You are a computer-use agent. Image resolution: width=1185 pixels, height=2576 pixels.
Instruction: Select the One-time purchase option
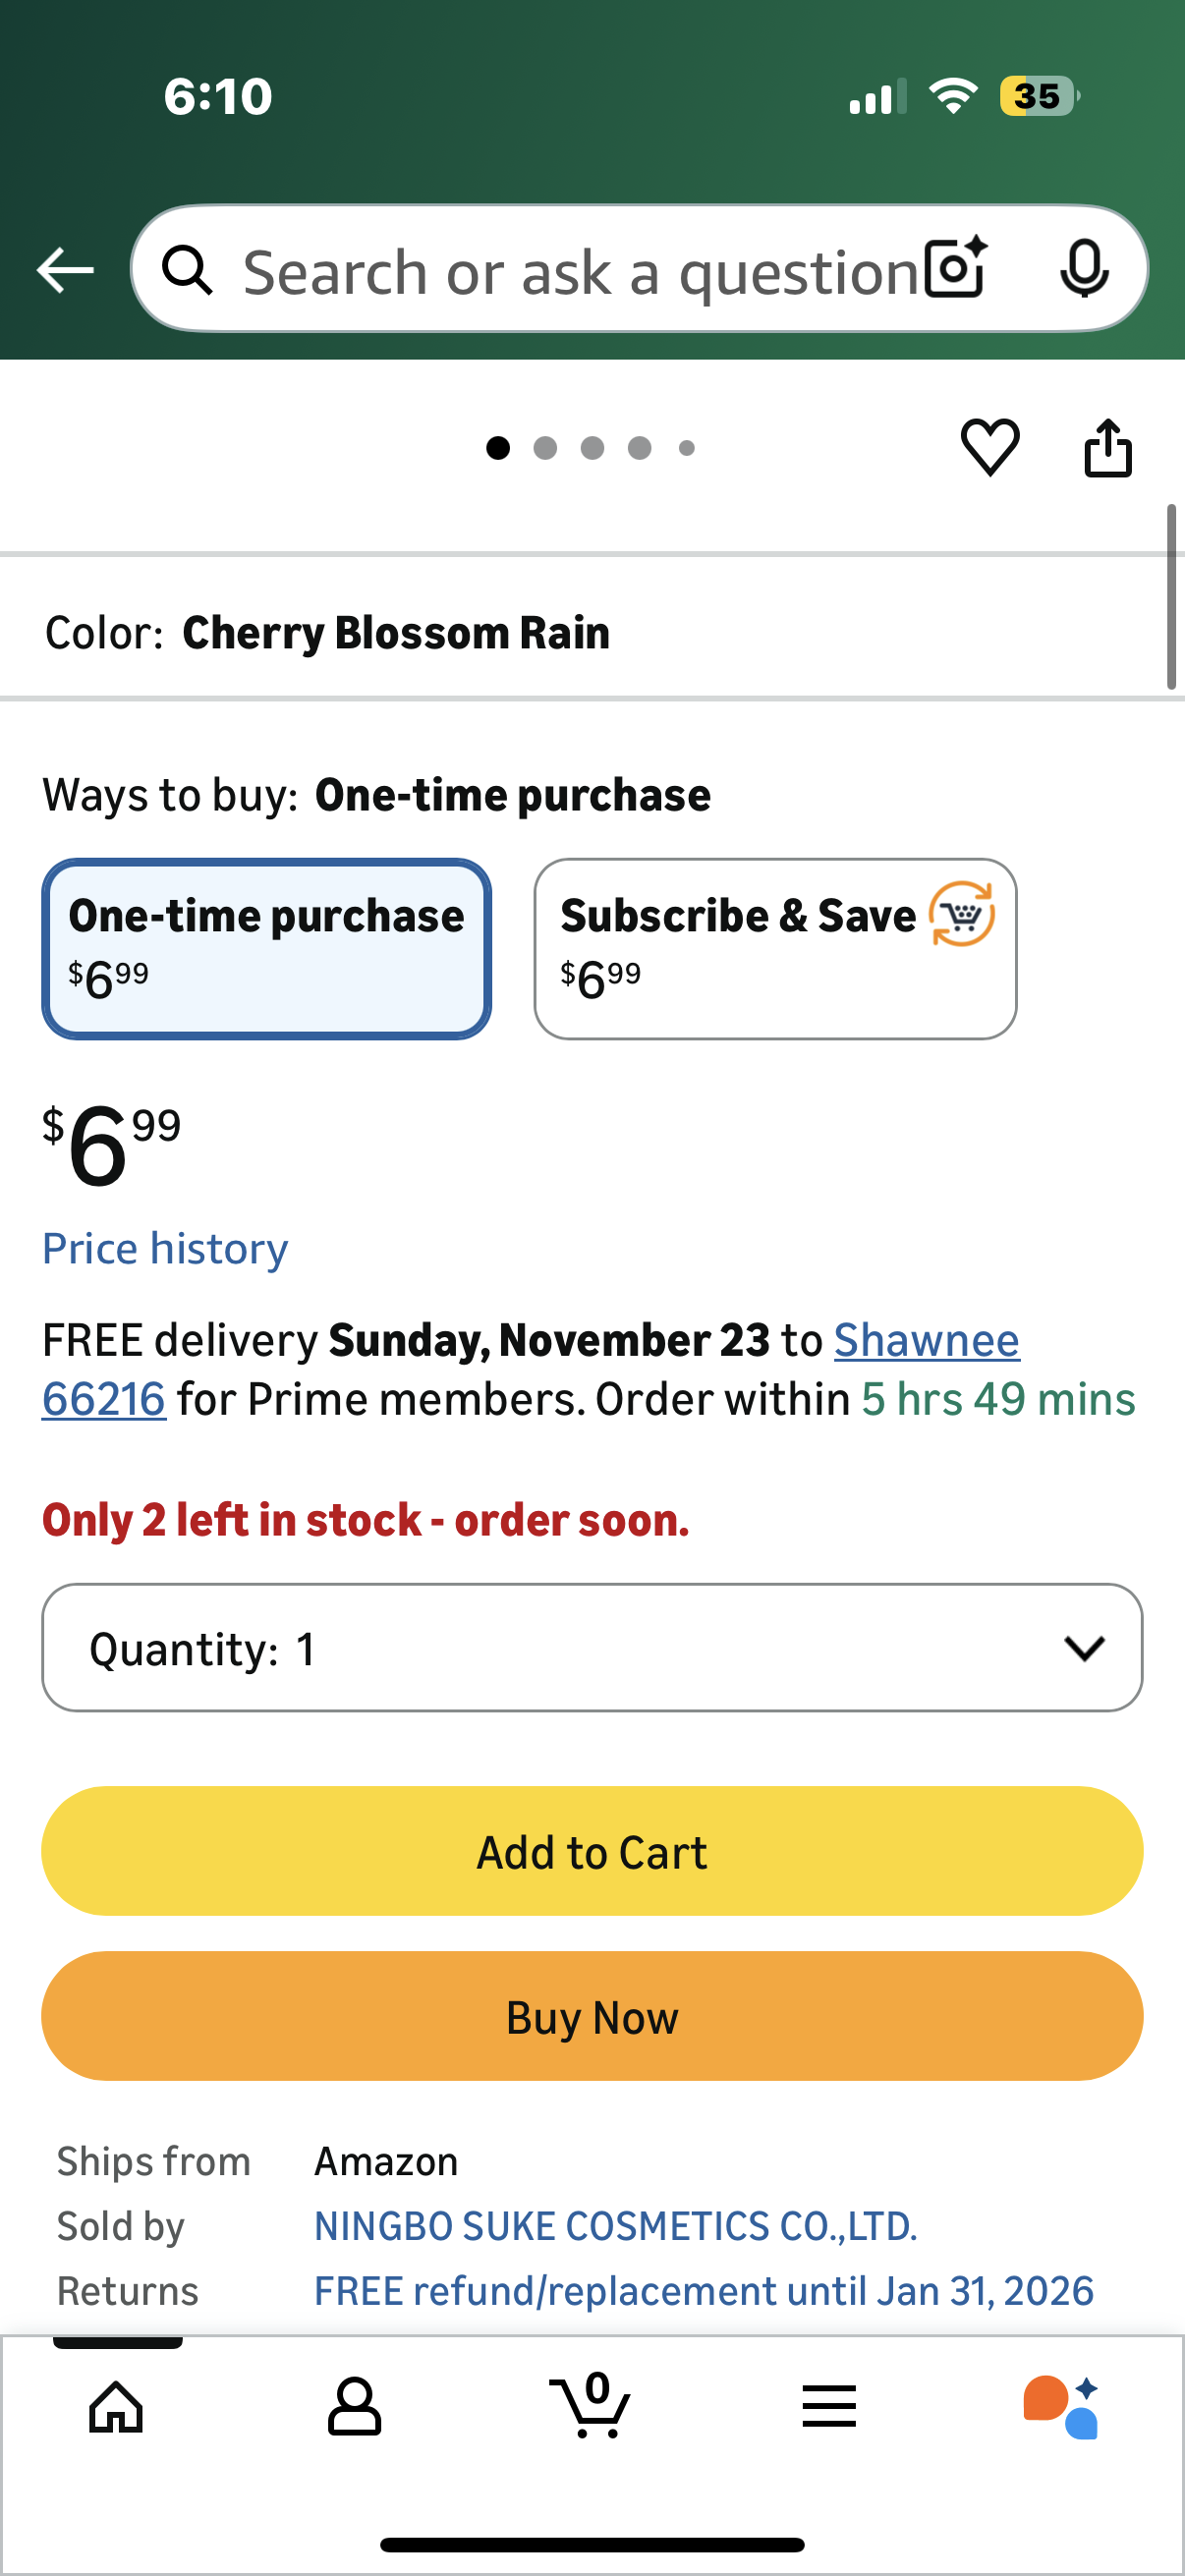[x=266, y=948]
